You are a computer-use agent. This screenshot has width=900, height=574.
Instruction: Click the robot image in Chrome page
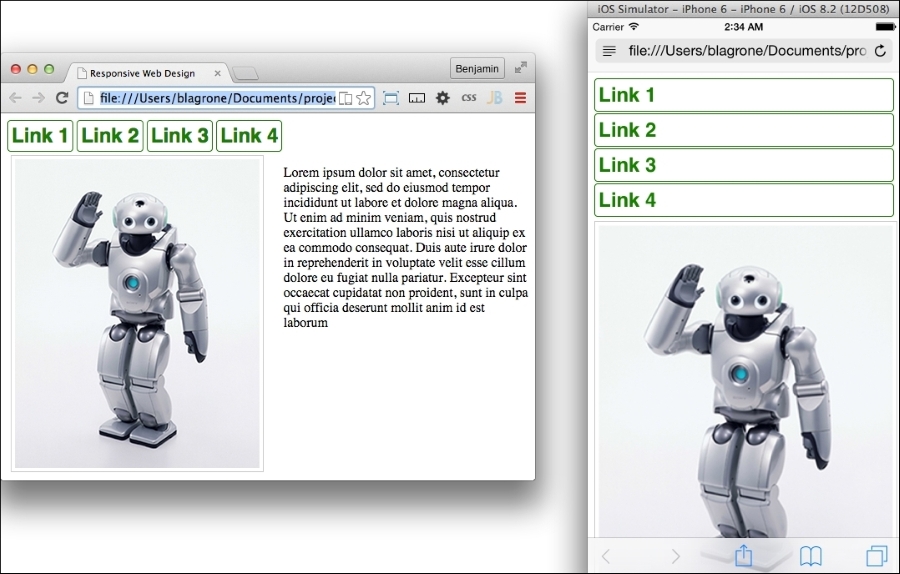point(137,313)
